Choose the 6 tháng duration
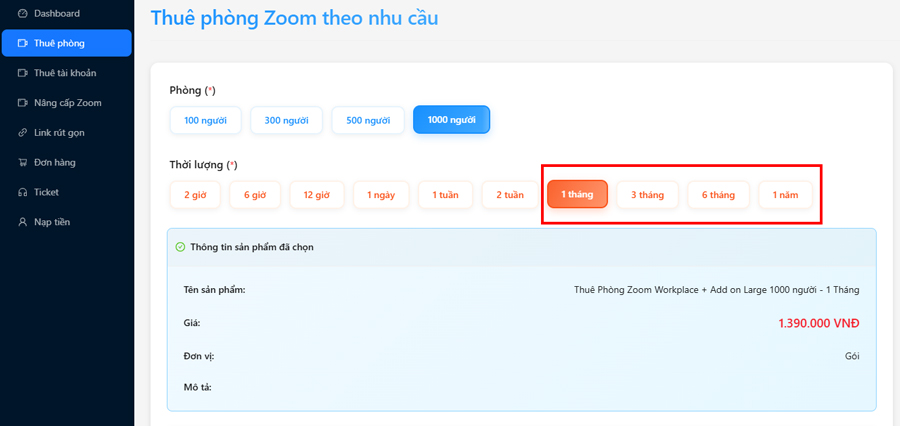900x426 pixels. 718,195
